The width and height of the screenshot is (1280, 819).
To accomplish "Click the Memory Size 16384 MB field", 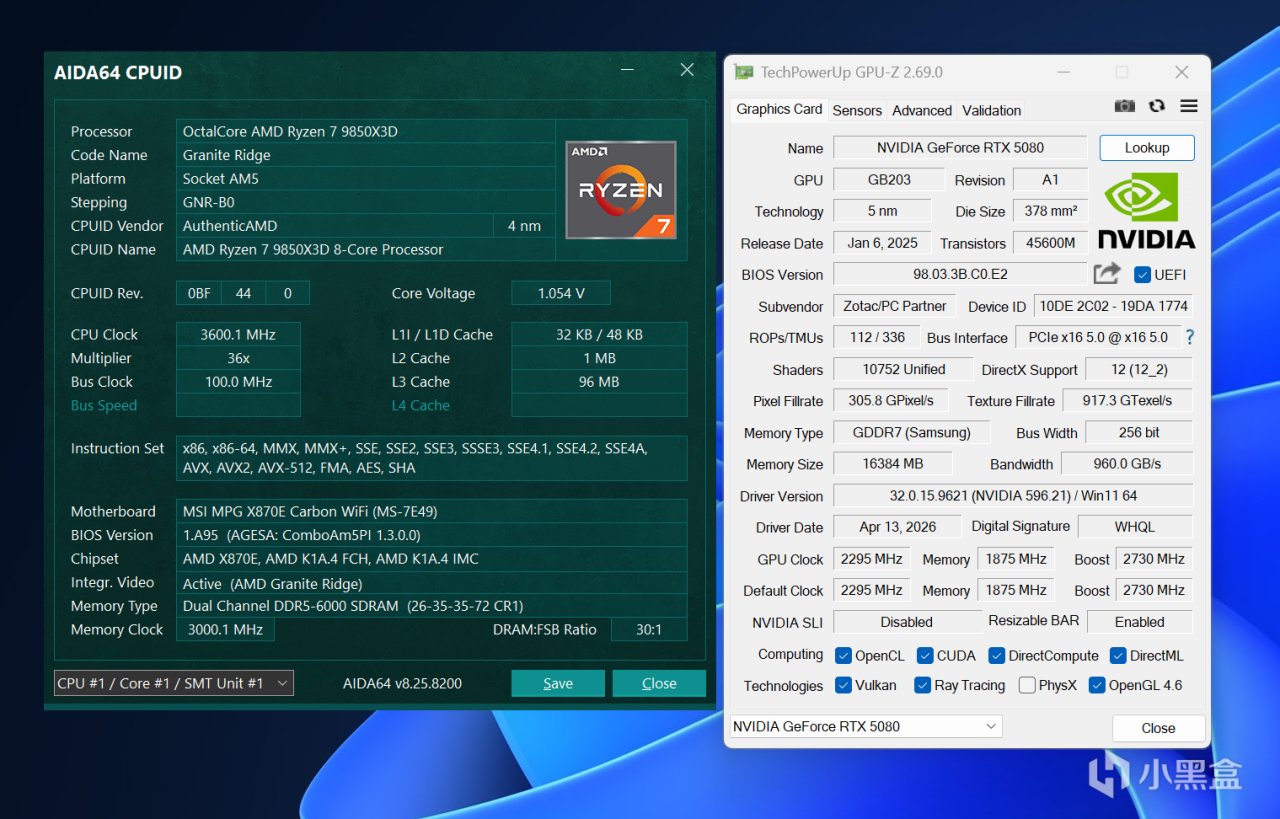I will coord(893,464).
